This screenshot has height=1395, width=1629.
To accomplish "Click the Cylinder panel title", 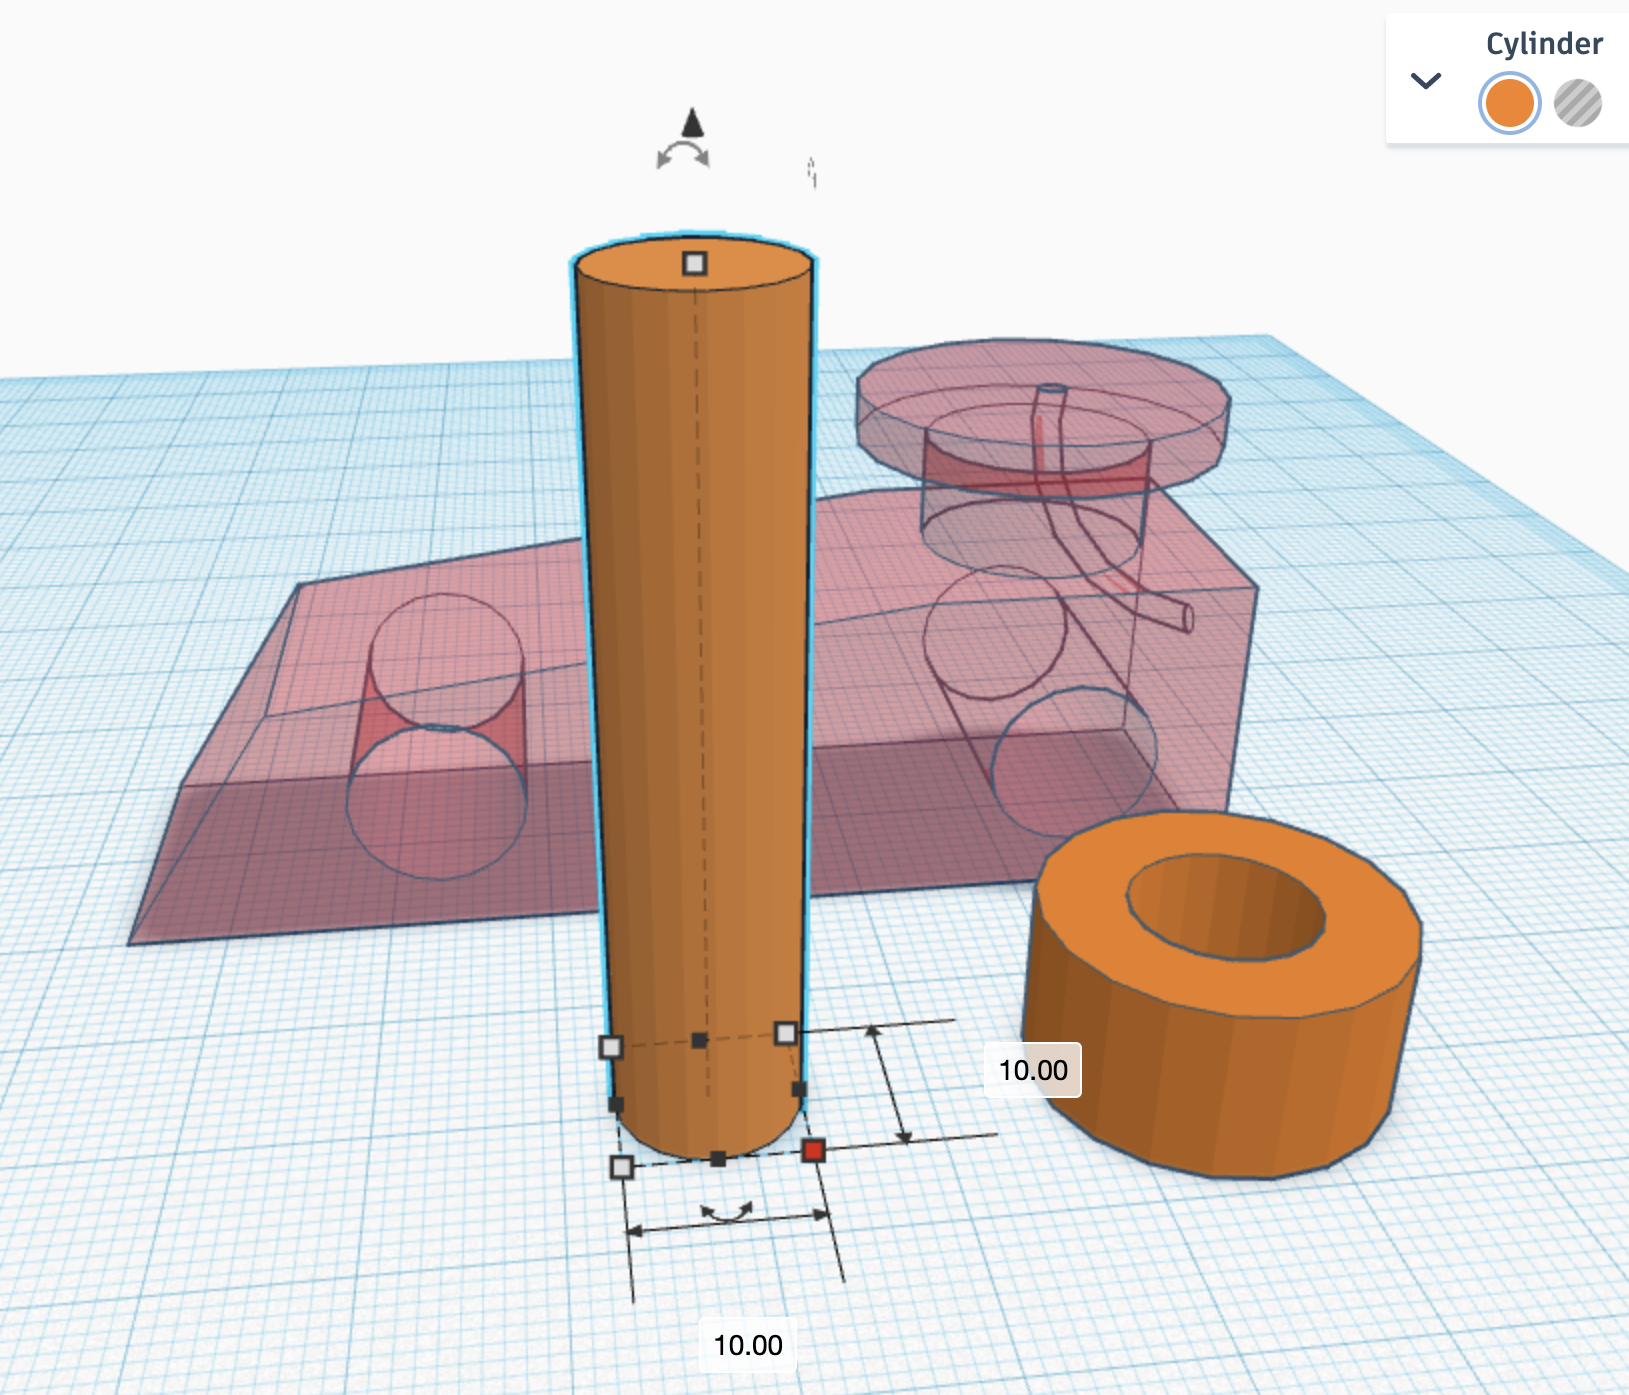I will pos(1544,44).
